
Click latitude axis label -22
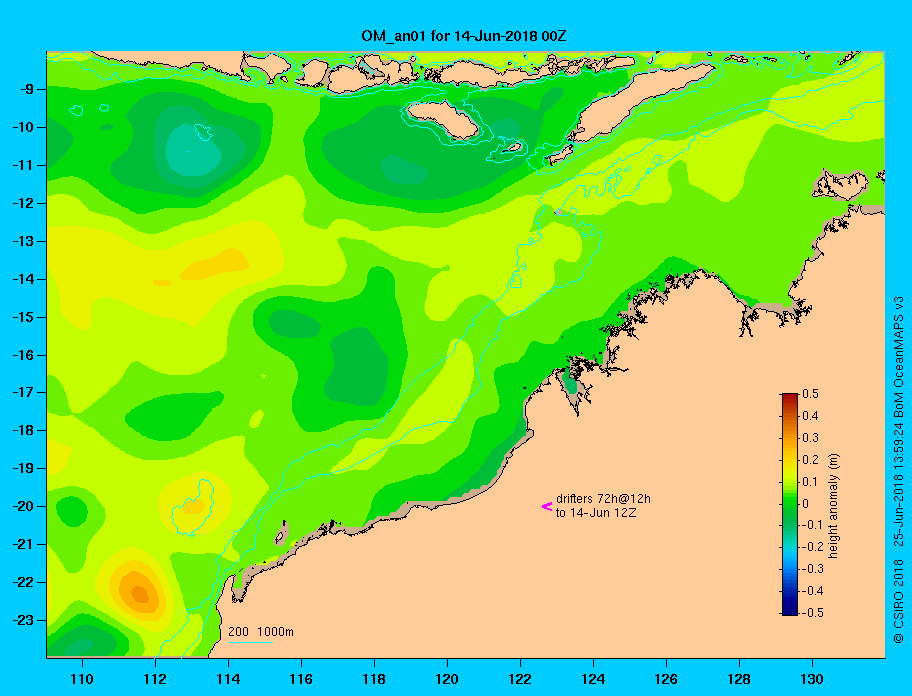pos(22,582)
